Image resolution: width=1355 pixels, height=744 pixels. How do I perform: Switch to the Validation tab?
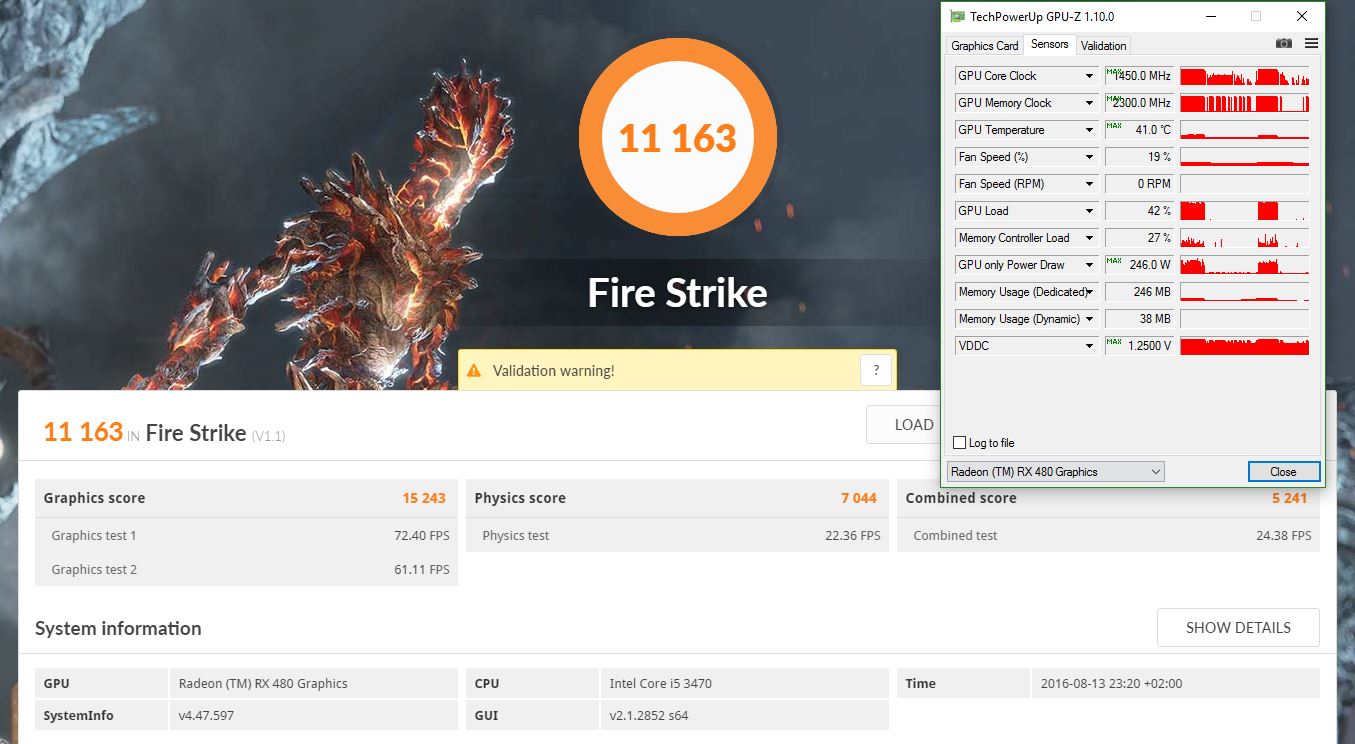(x=1103, y=45)
